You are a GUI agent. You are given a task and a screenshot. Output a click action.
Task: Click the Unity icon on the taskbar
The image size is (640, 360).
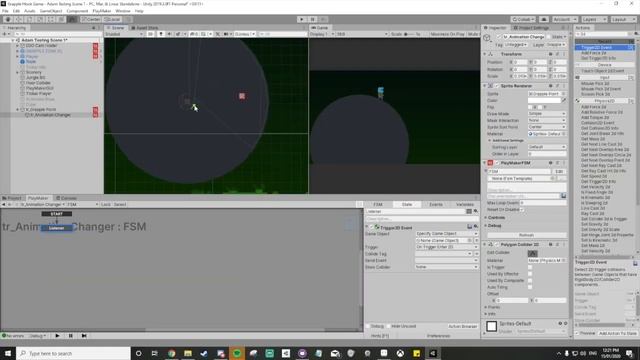433,353
